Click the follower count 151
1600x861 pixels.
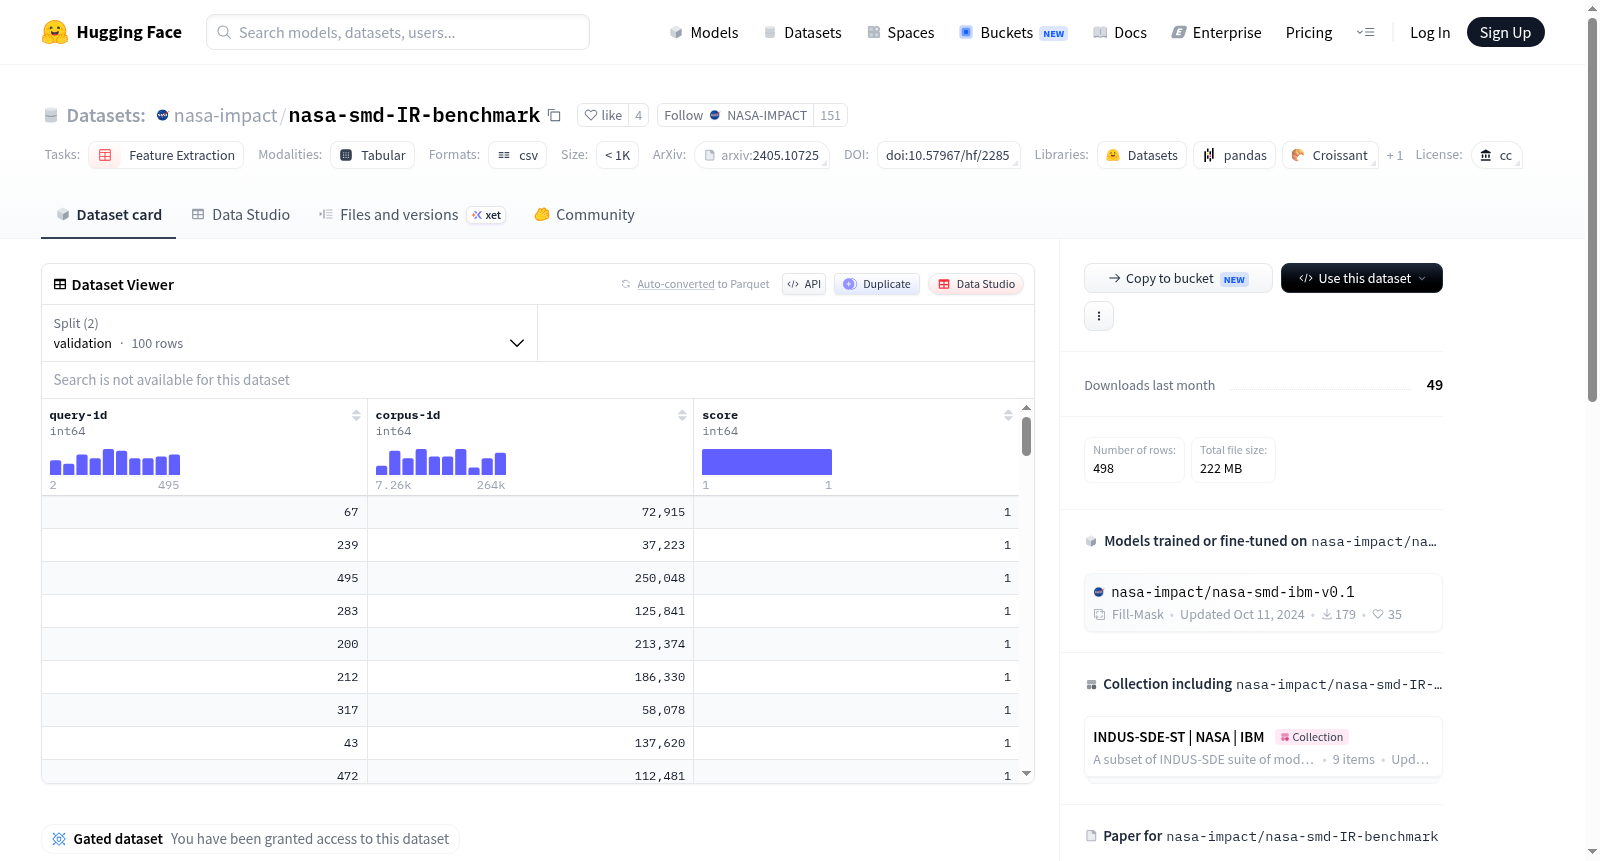point(831,115)
